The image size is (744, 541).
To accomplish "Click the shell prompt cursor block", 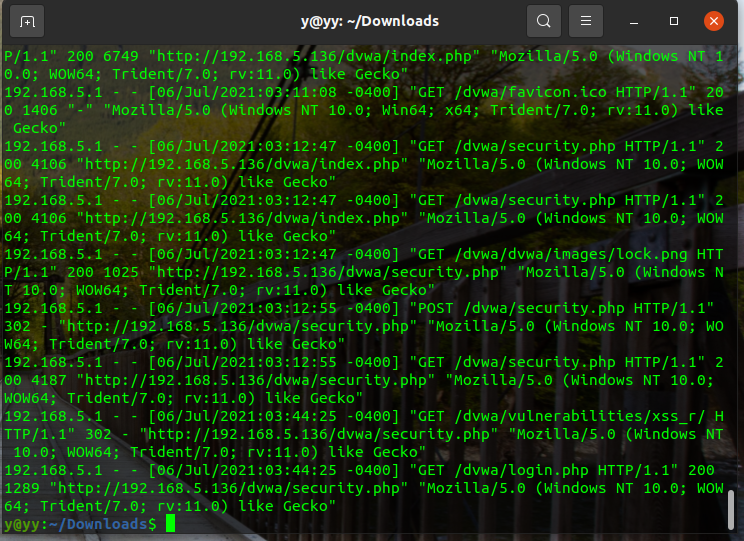I will pyautogui.click(x=170, y=524).
